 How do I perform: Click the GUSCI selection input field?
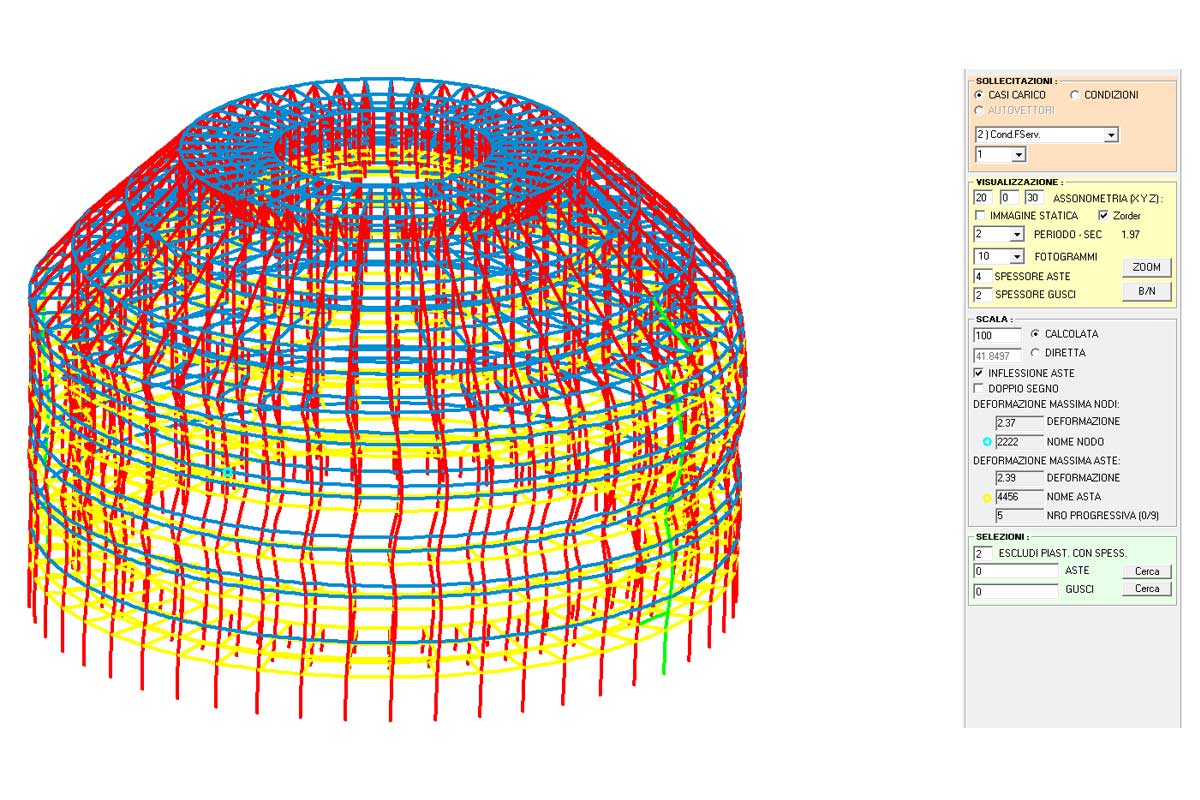[1016, 591]
